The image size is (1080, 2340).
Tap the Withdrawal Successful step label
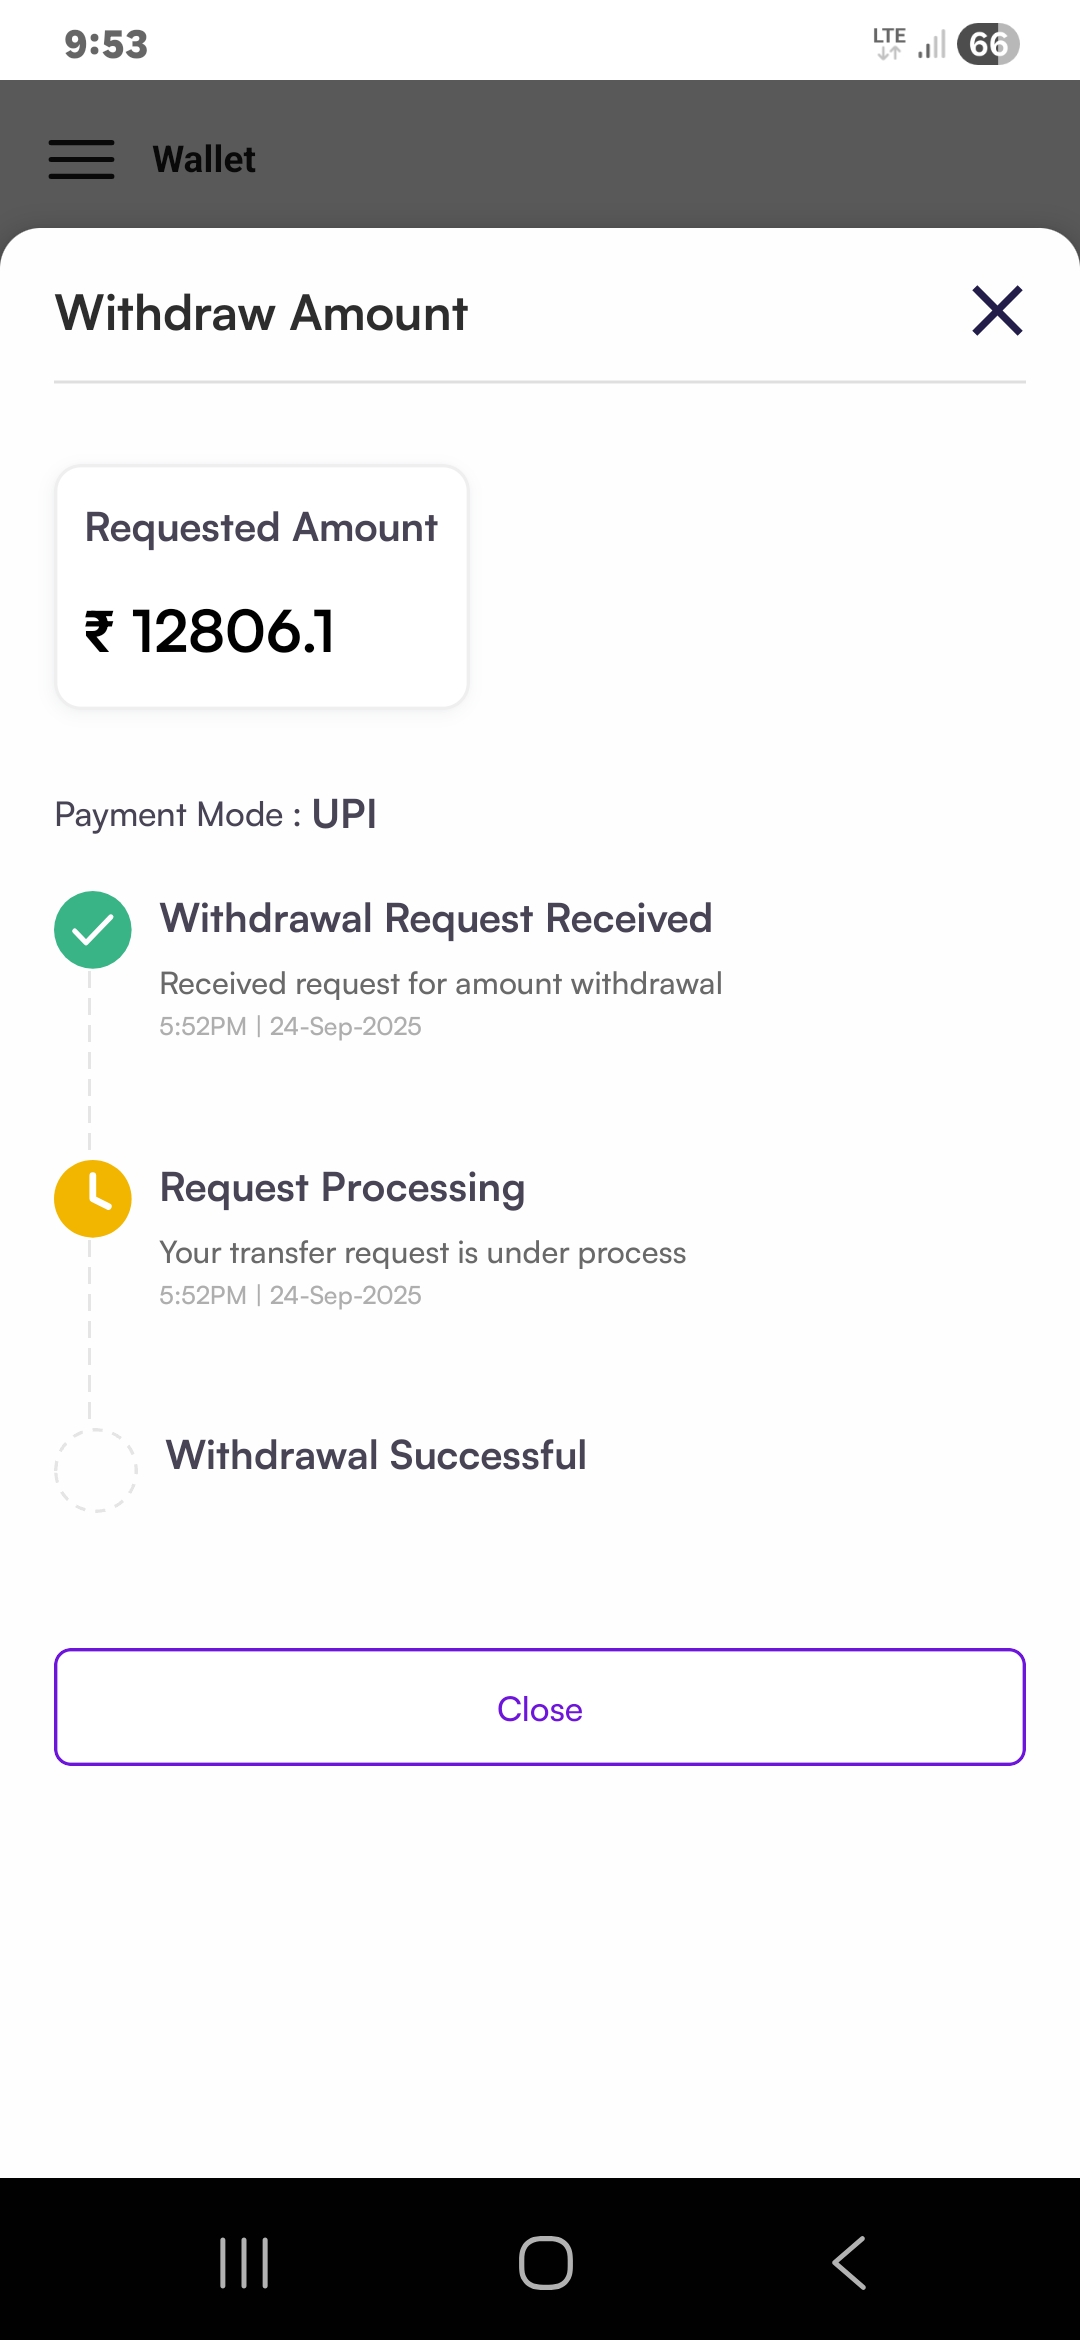click(x=376, y=1455)
